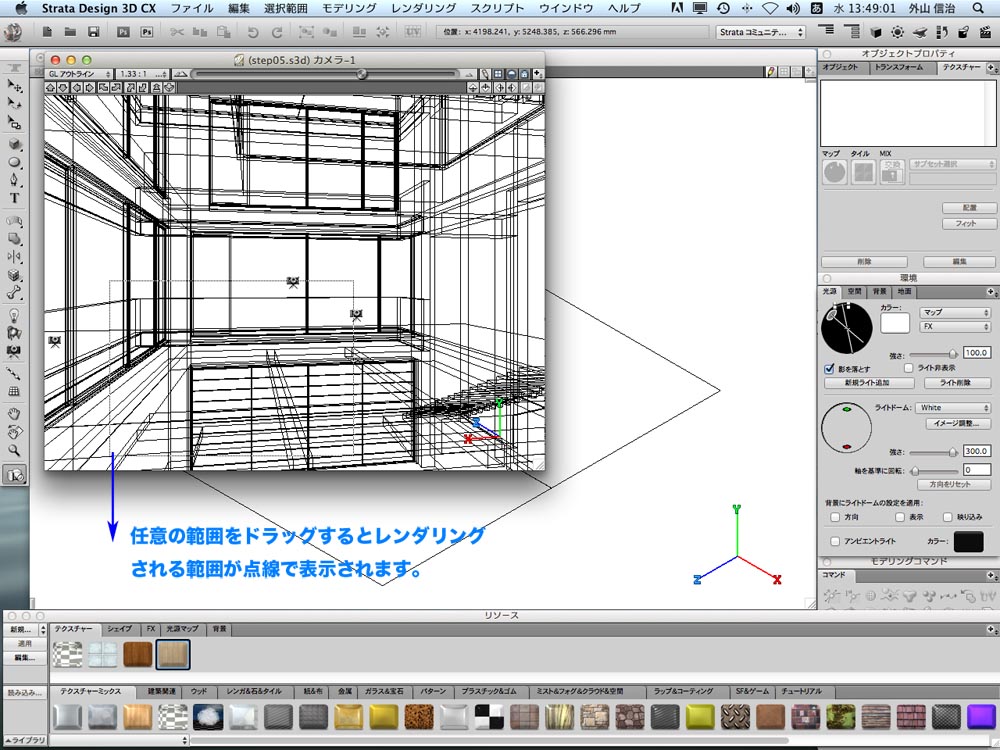Viewport: 1000px width, 750px height.
Task: Select the Bone tool
Action: click(x=14, y=293)
